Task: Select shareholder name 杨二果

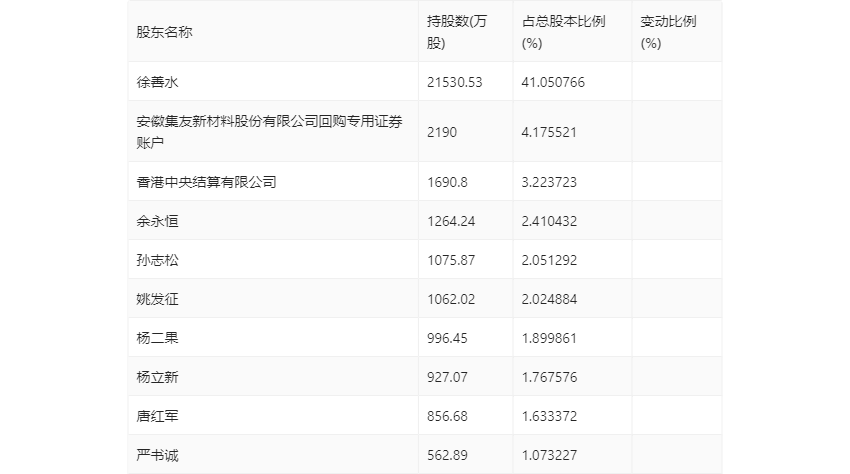Action: pyautogui.click(x=157, y=338)
